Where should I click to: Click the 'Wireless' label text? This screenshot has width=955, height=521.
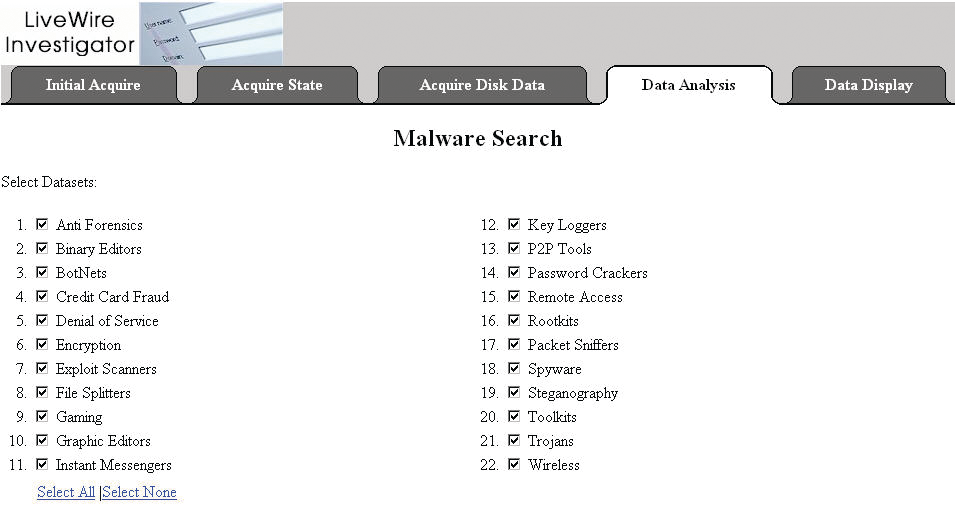point(554,465)
